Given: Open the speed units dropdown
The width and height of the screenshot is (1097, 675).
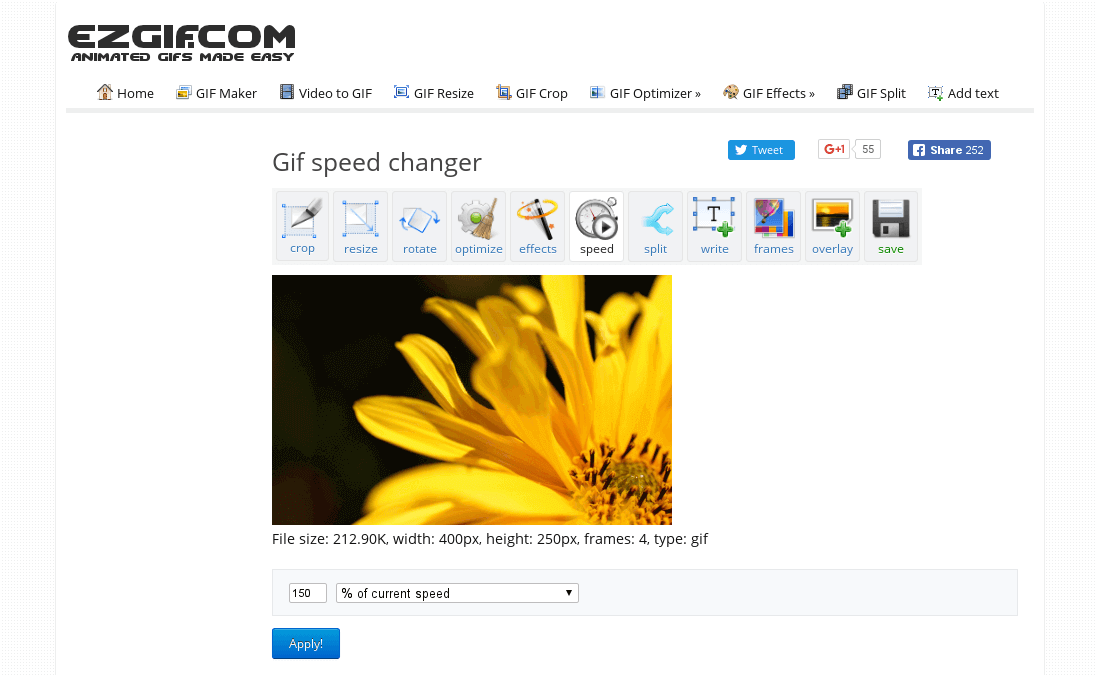Looking at the screenshot, I should (457, 592).
